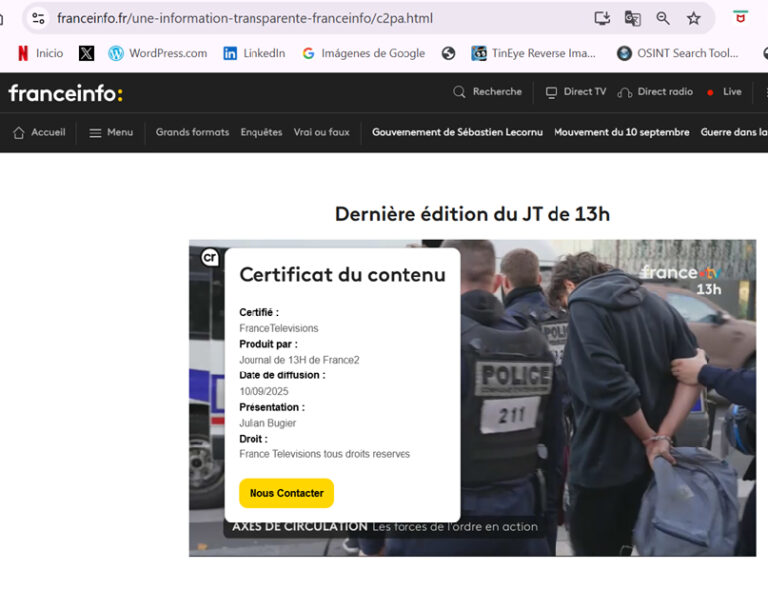Go to Accueil home page
The width and height of the screenshot is (768, 590).
tap(39, 132)
